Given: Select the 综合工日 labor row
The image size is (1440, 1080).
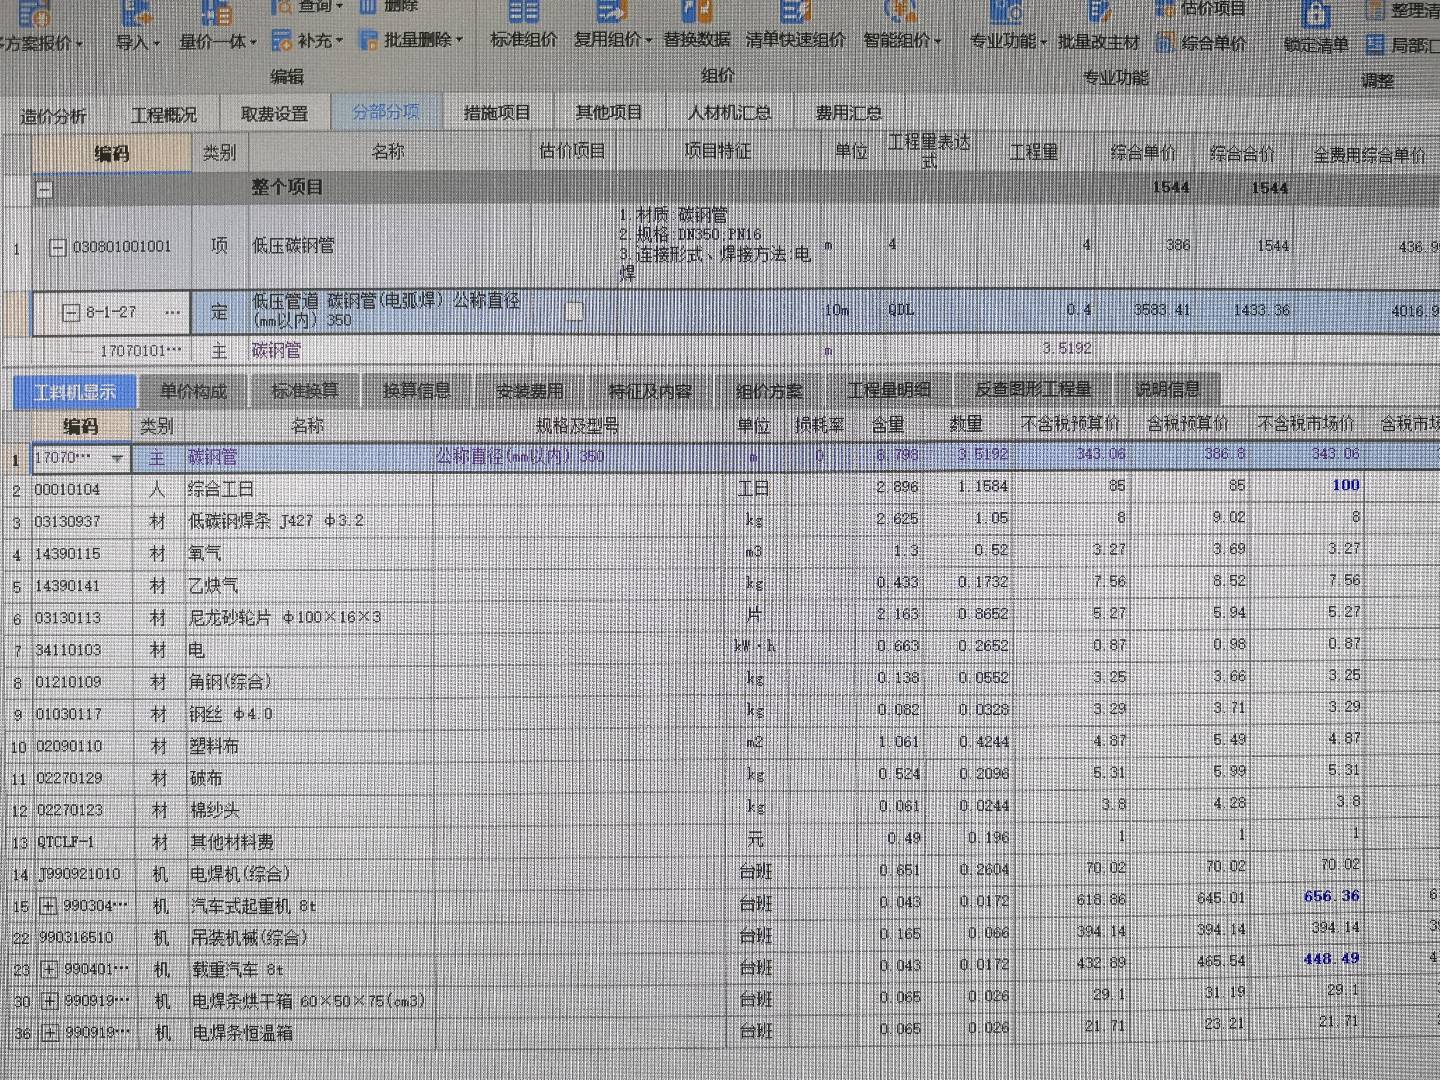Looking at the screenshot, I should [x=720, y=489].
